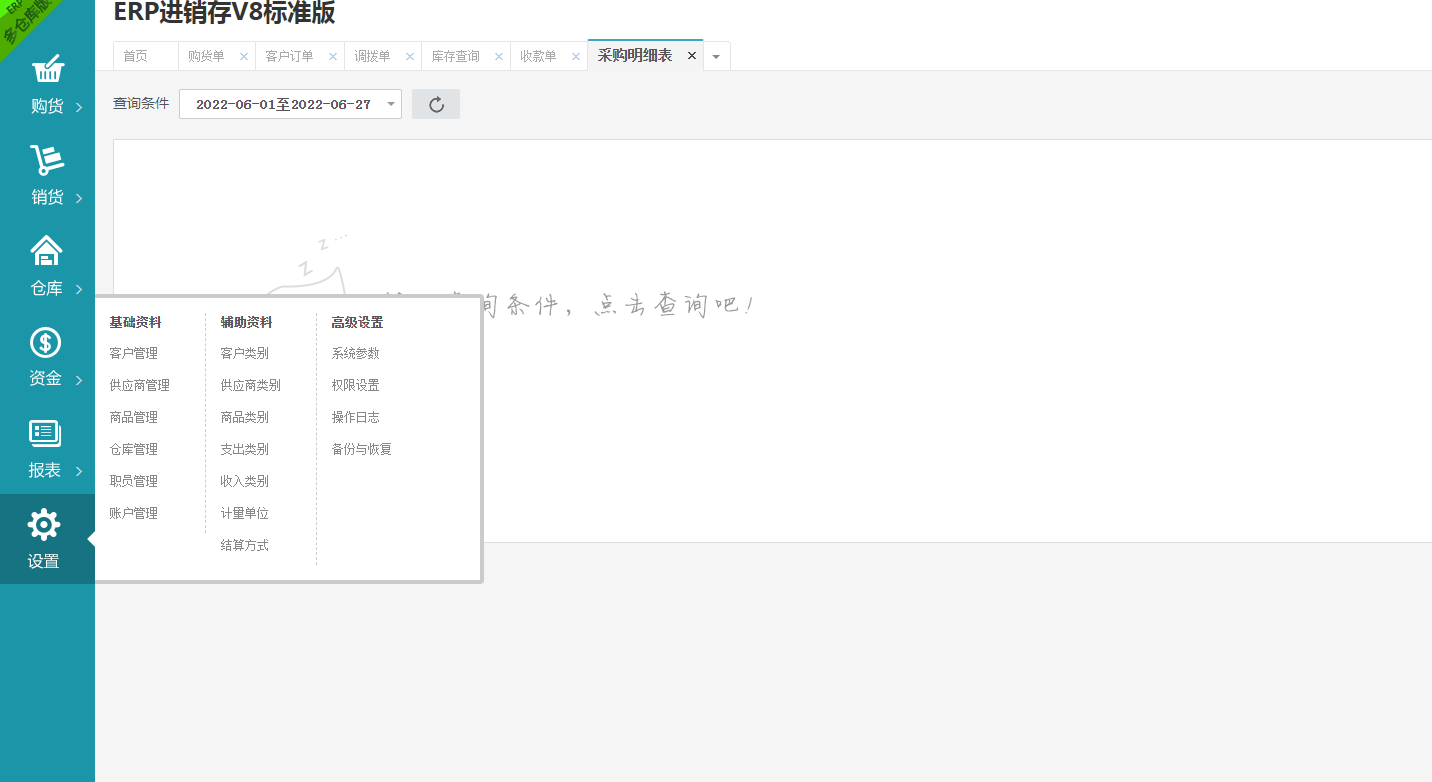Open the tab list dropdown arrow
Image resolution: width=1432 pixels, height=782 pixels.
click(x=716, y=57)
